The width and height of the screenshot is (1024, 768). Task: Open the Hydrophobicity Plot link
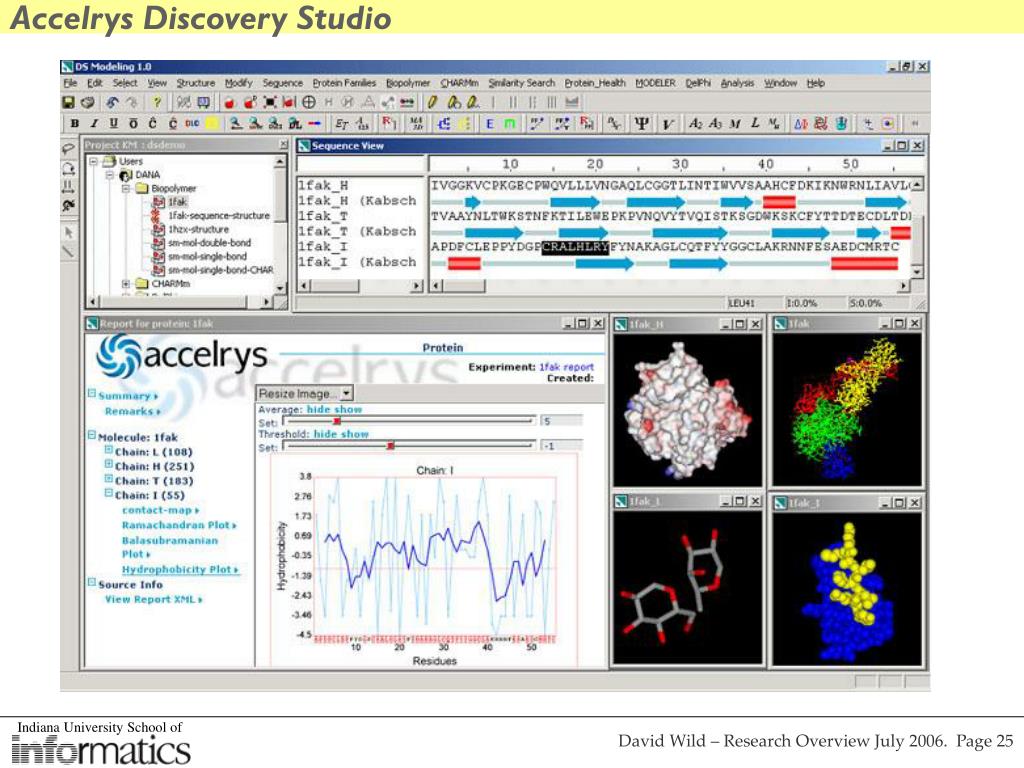(180, 569)
